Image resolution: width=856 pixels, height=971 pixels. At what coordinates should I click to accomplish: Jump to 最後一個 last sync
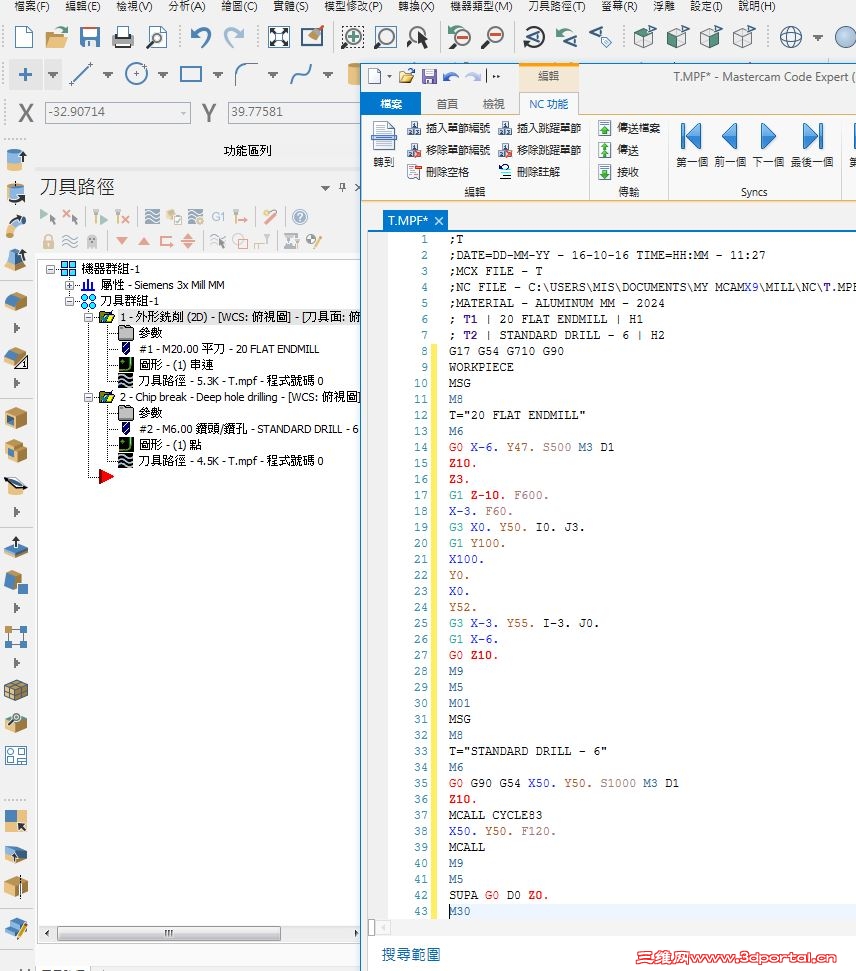(x=811, y=145)
